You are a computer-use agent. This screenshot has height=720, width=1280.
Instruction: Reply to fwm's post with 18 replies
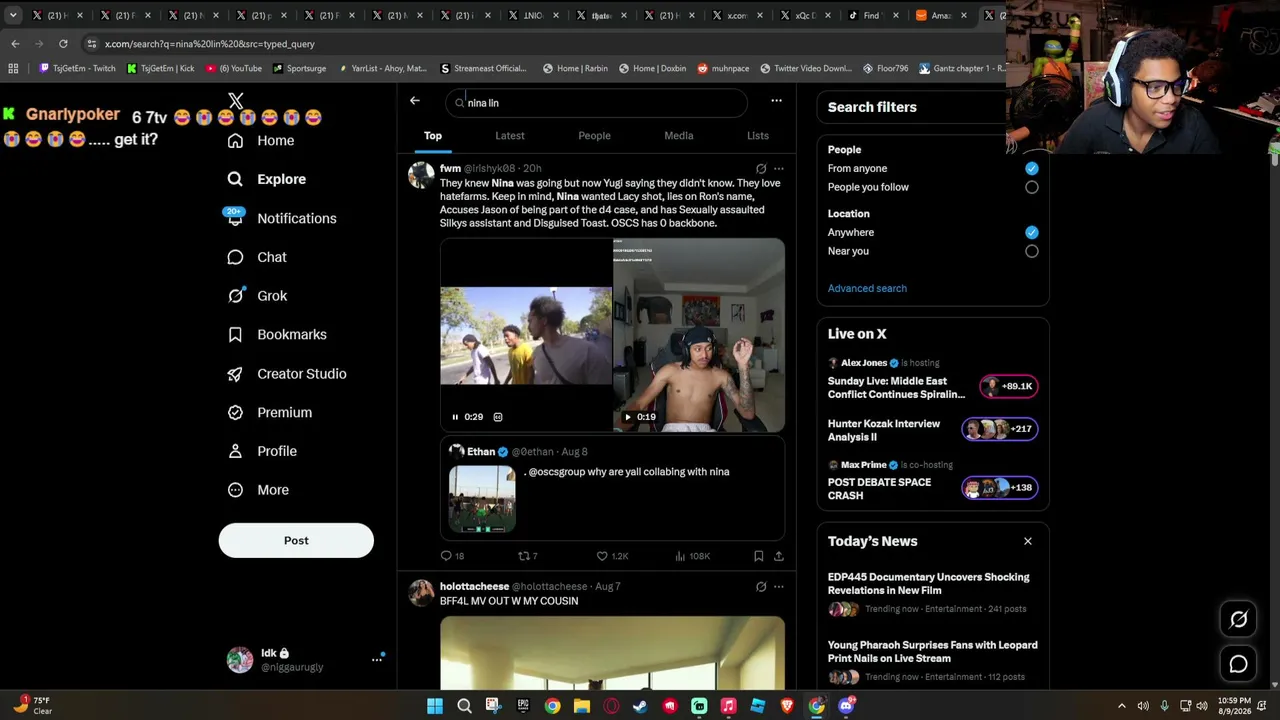[453, 556]
